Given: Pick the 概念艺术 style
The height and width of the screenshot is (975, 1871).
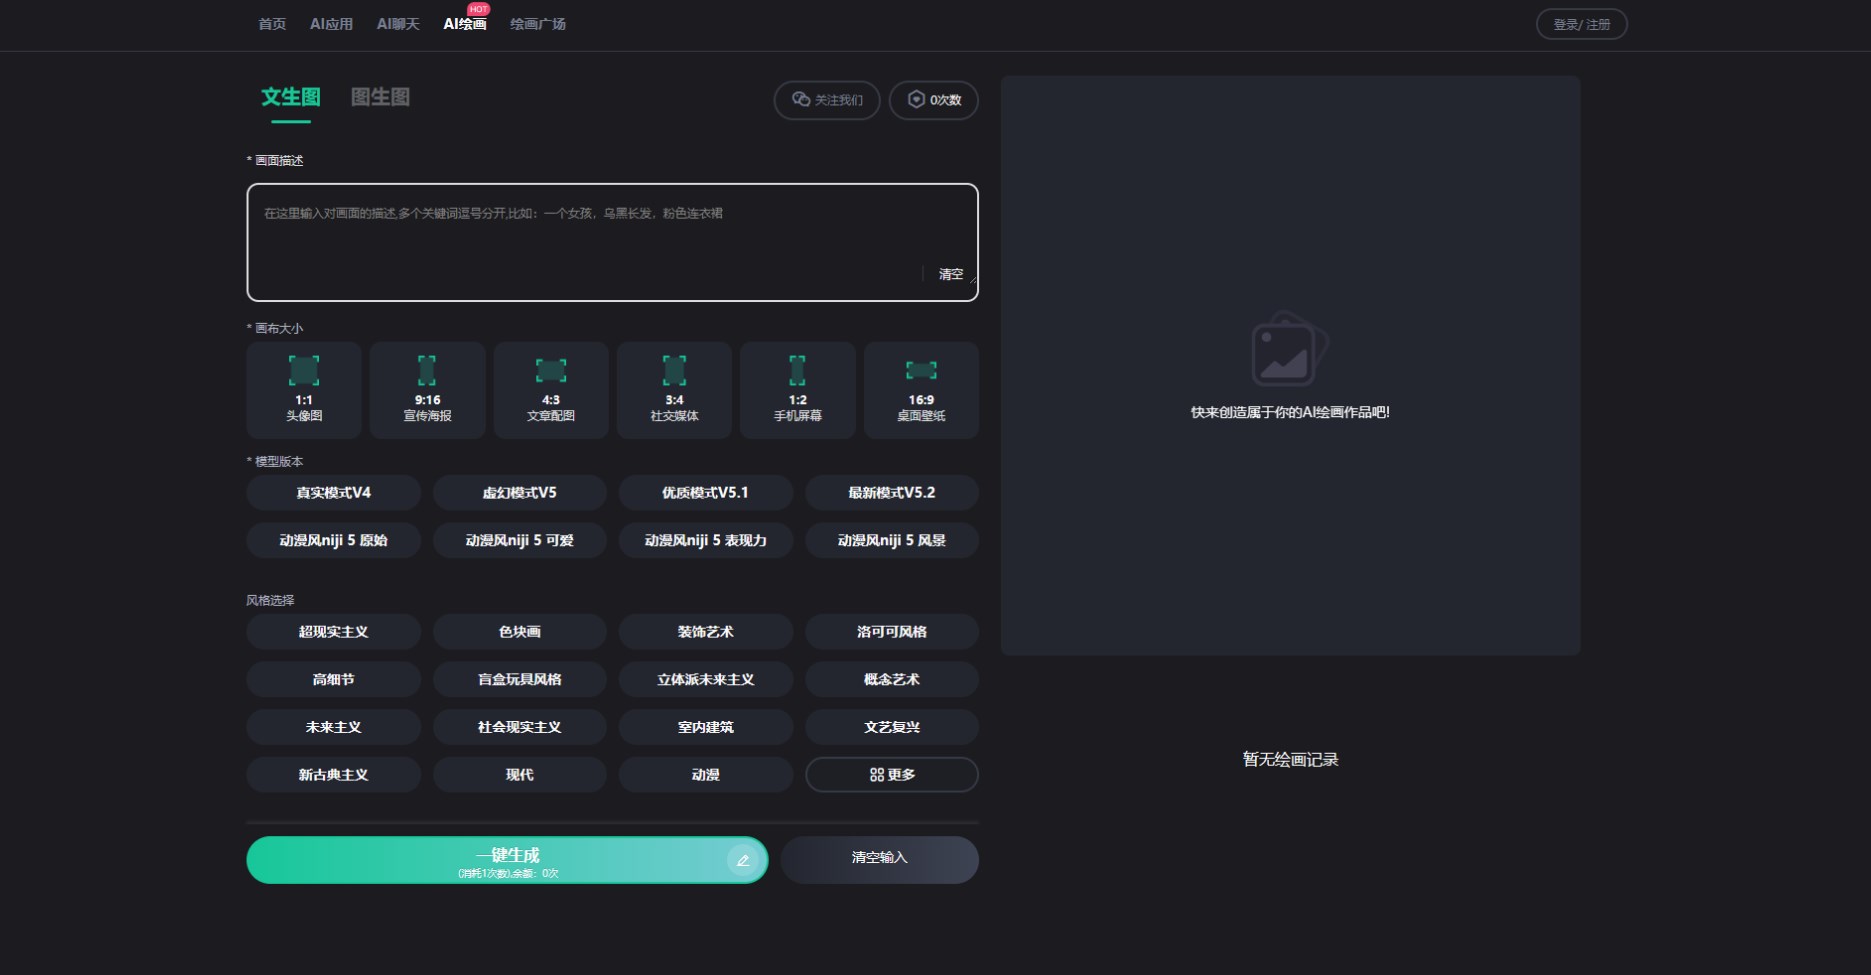Looking at the screenshot, I should pos(891,679).
